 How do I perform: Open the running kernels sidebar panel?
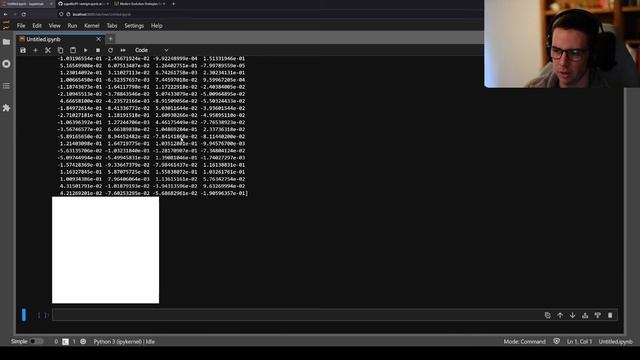click(6, 64)
